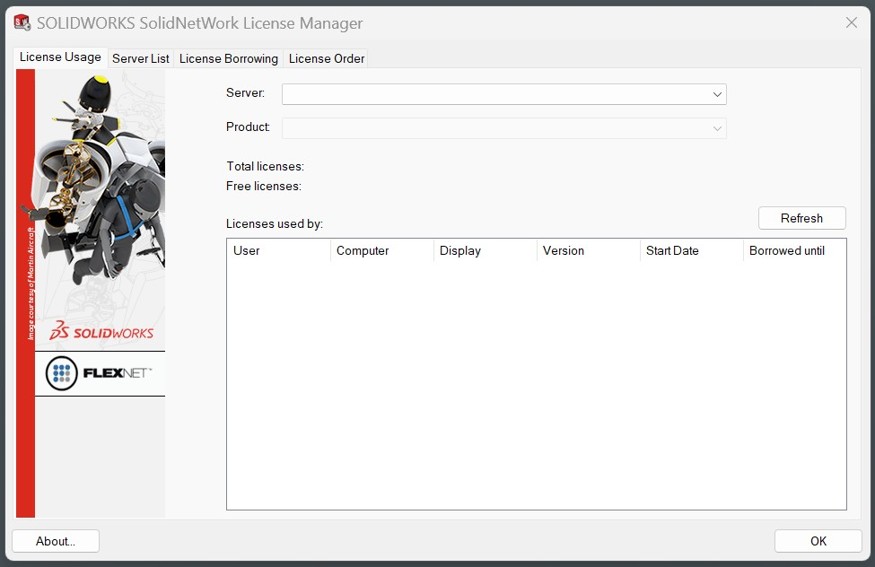Click the Version column header
The width and height of the screenshot is (875, 567).
click(x=588, y=251)
